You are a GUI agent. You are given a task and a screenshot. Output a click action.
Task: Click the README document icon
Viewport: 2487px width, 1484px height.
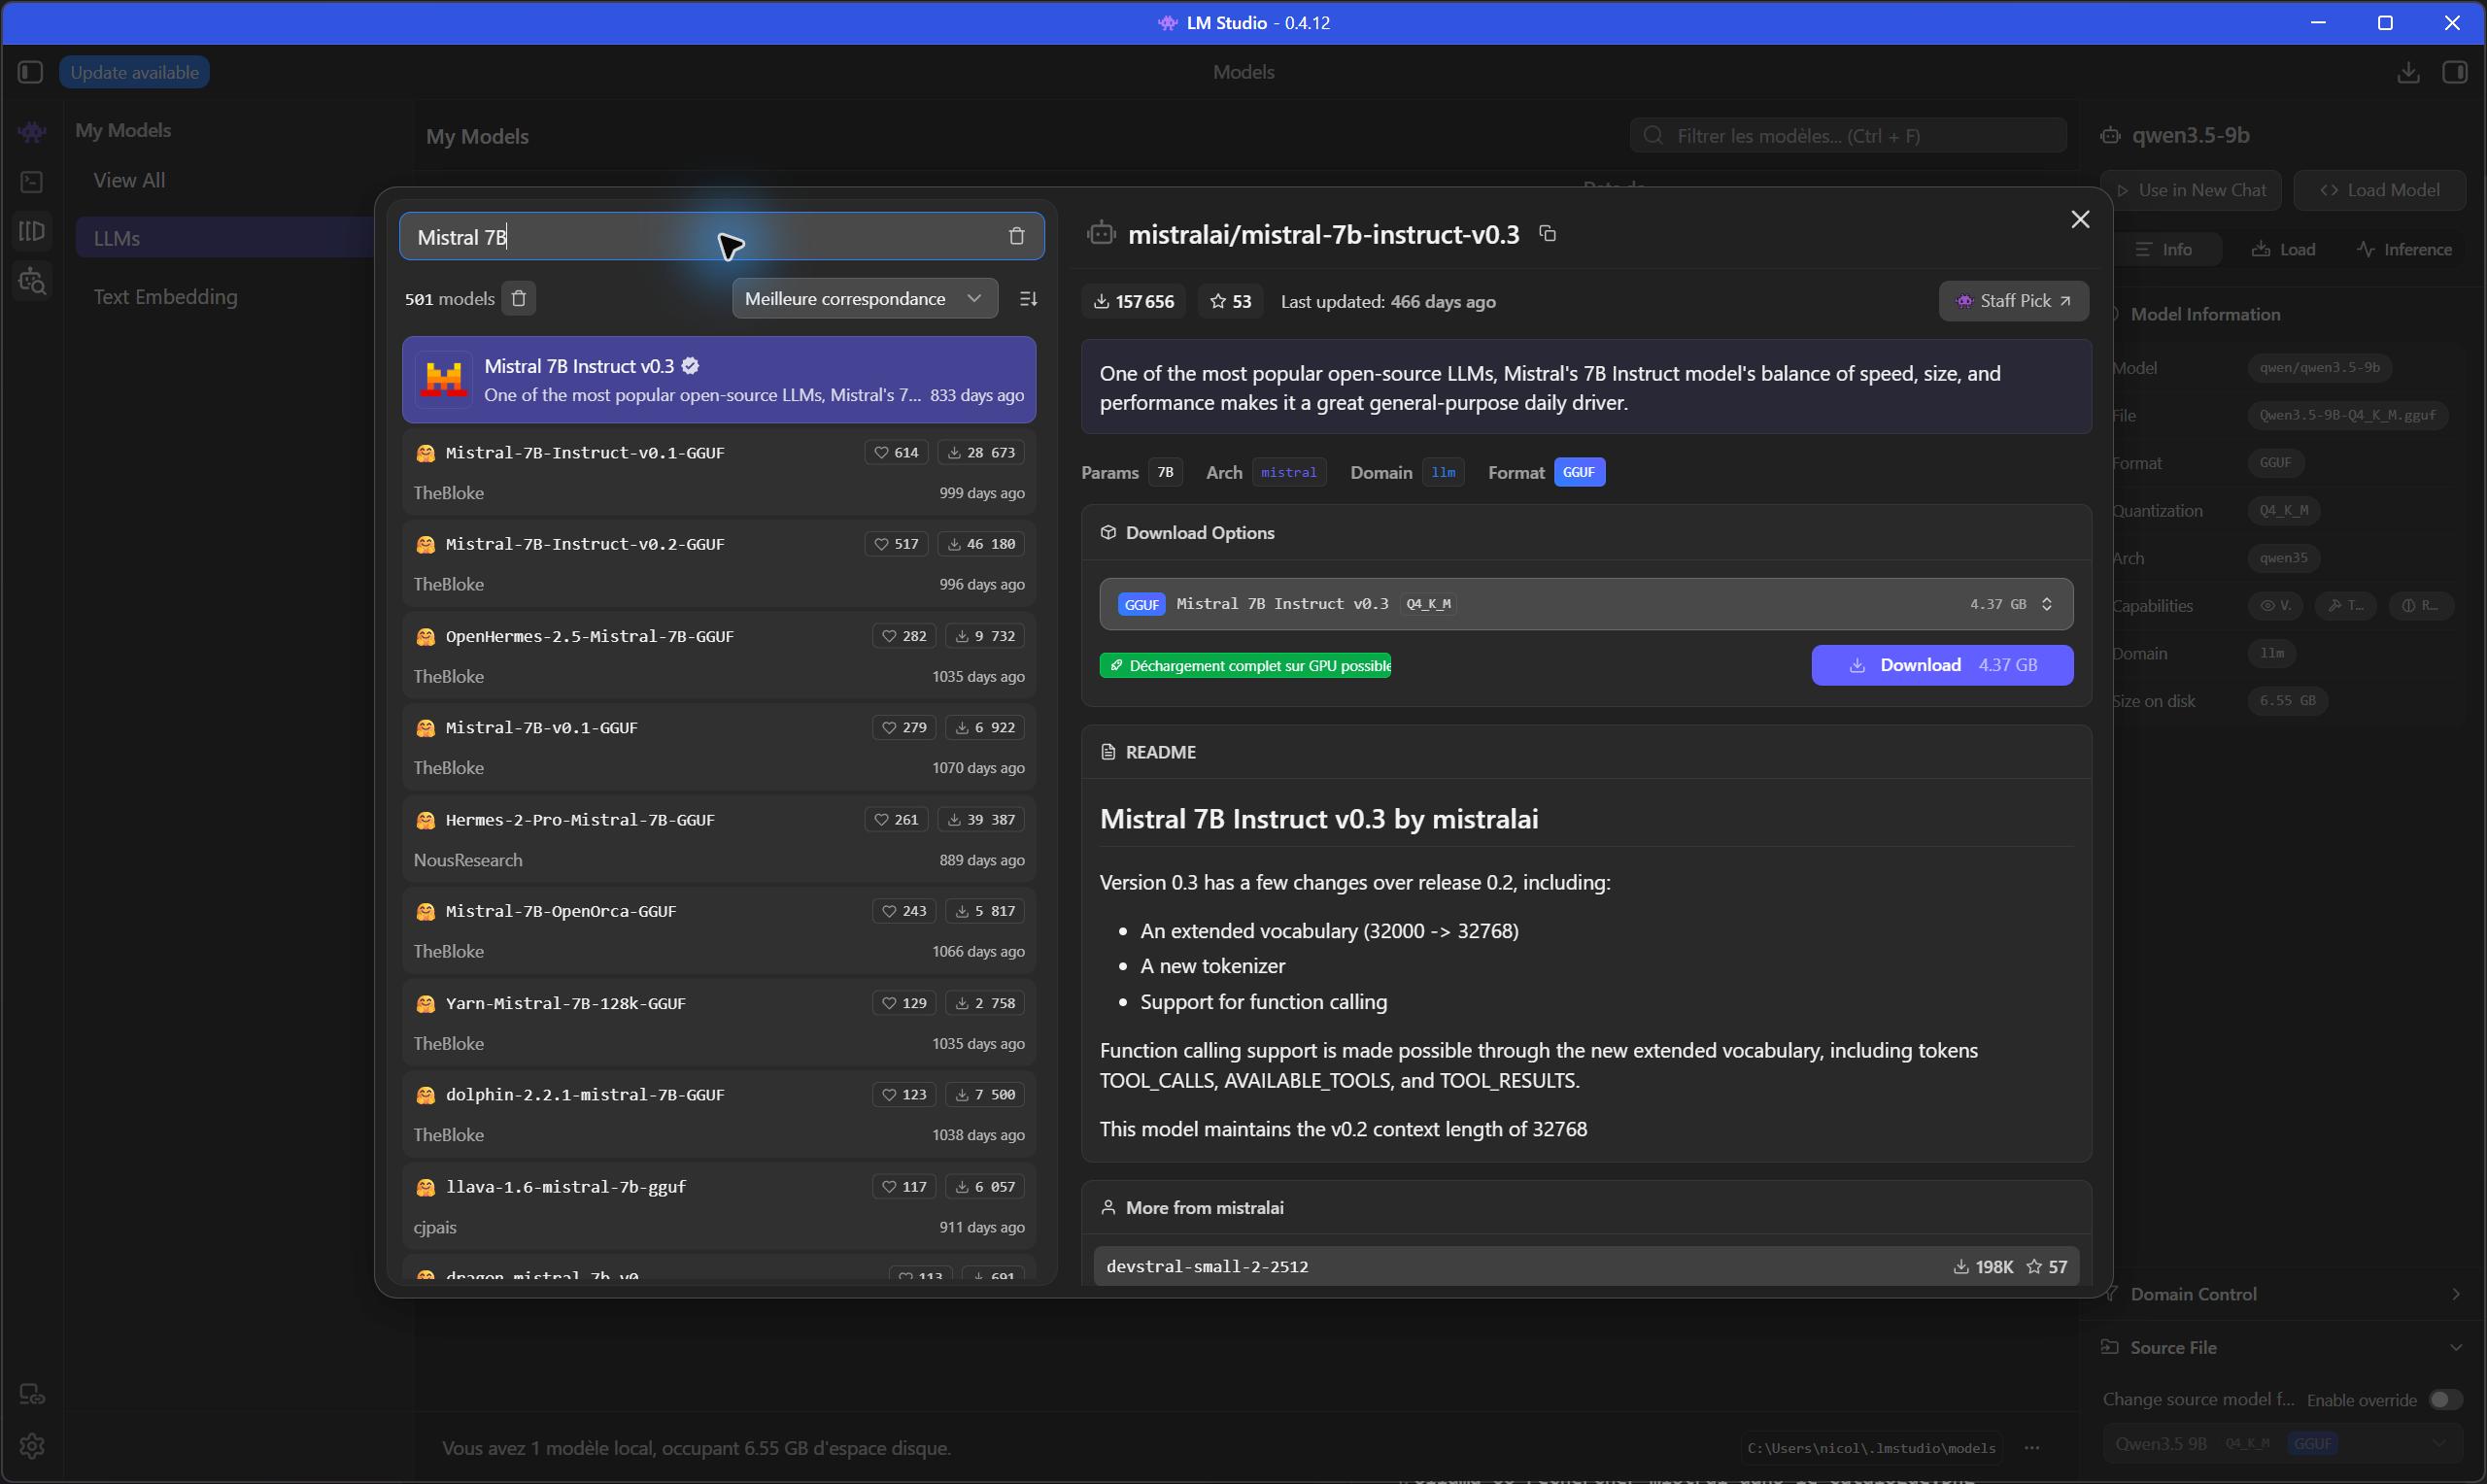(1108, 752)
